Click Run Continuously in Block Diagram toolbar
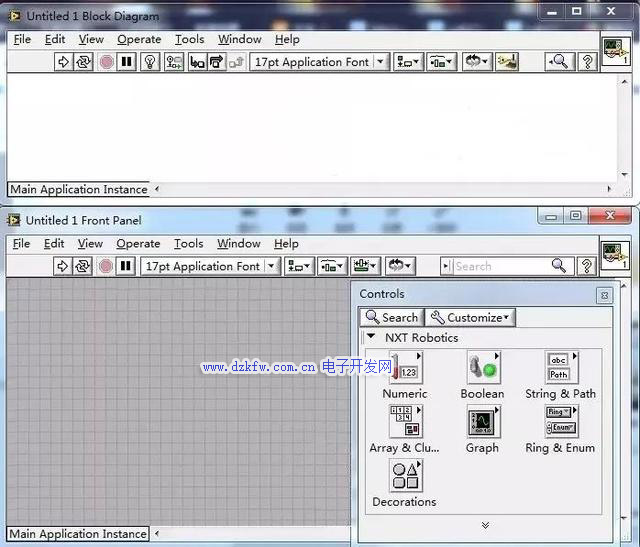The width and height of the screenshot is (640, 547). [83, 62]
